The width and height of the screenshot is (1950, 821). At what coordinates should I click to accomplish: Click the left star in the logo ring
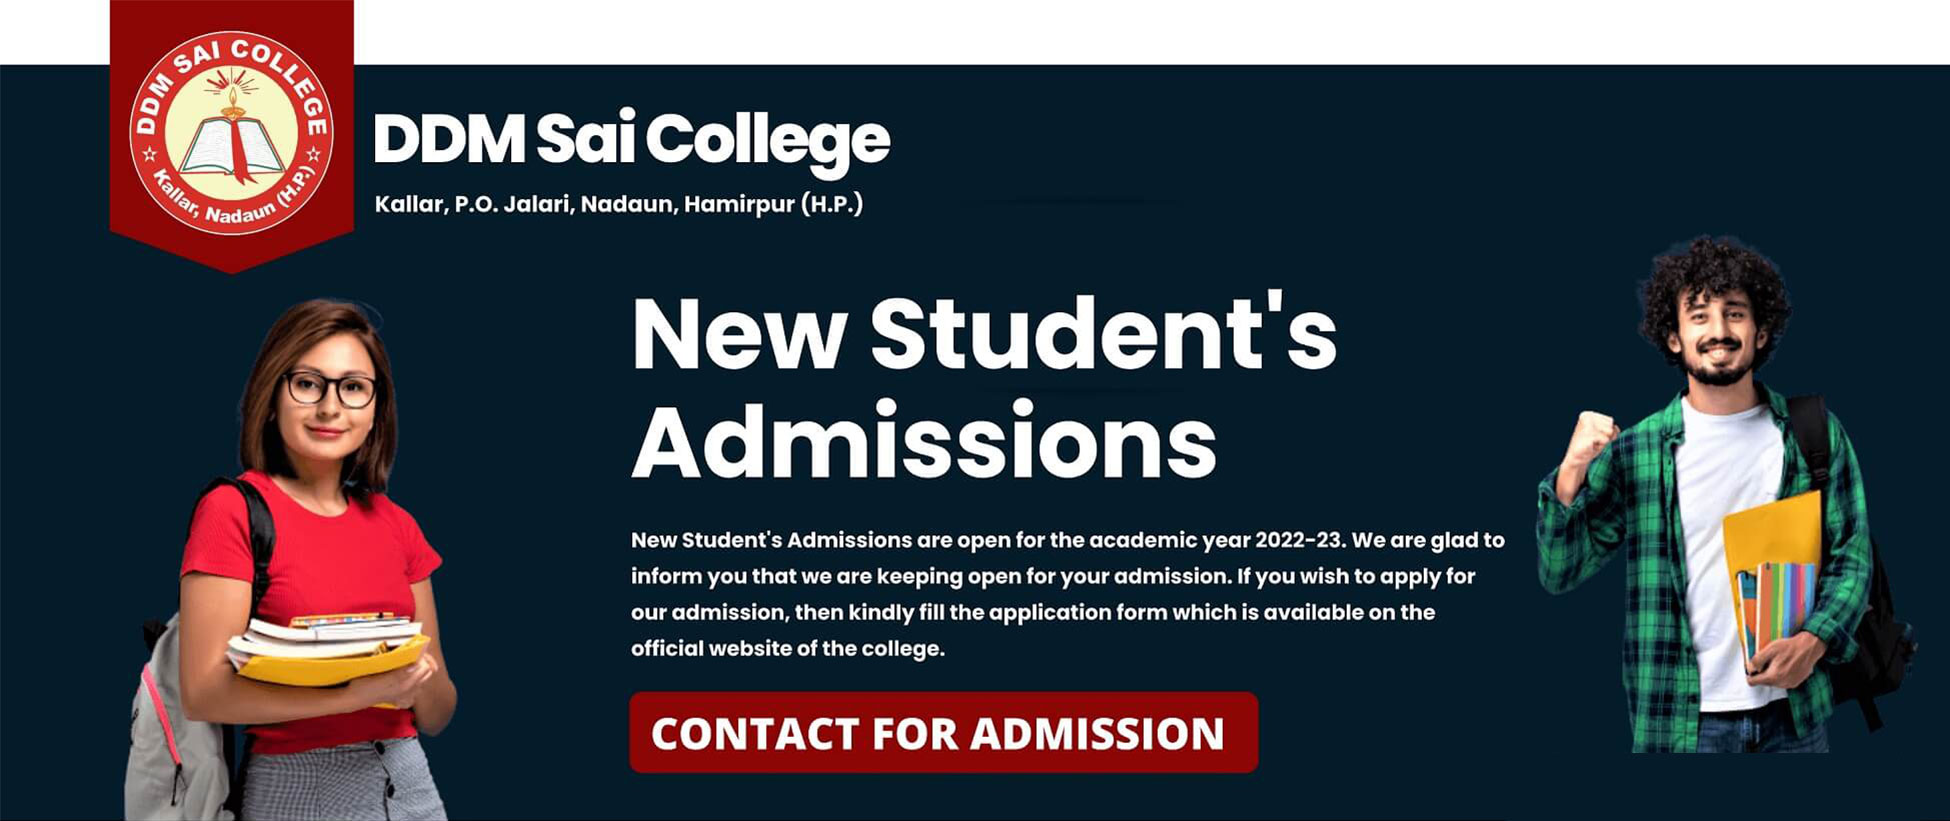[150, 154]
